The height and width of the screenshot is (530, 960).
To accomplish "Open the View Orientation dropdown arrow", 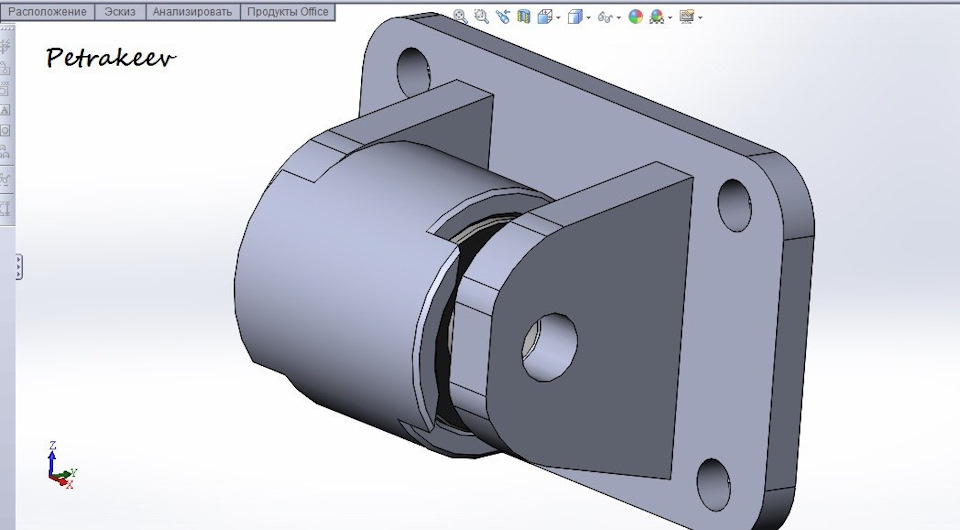I will (558, 18).
